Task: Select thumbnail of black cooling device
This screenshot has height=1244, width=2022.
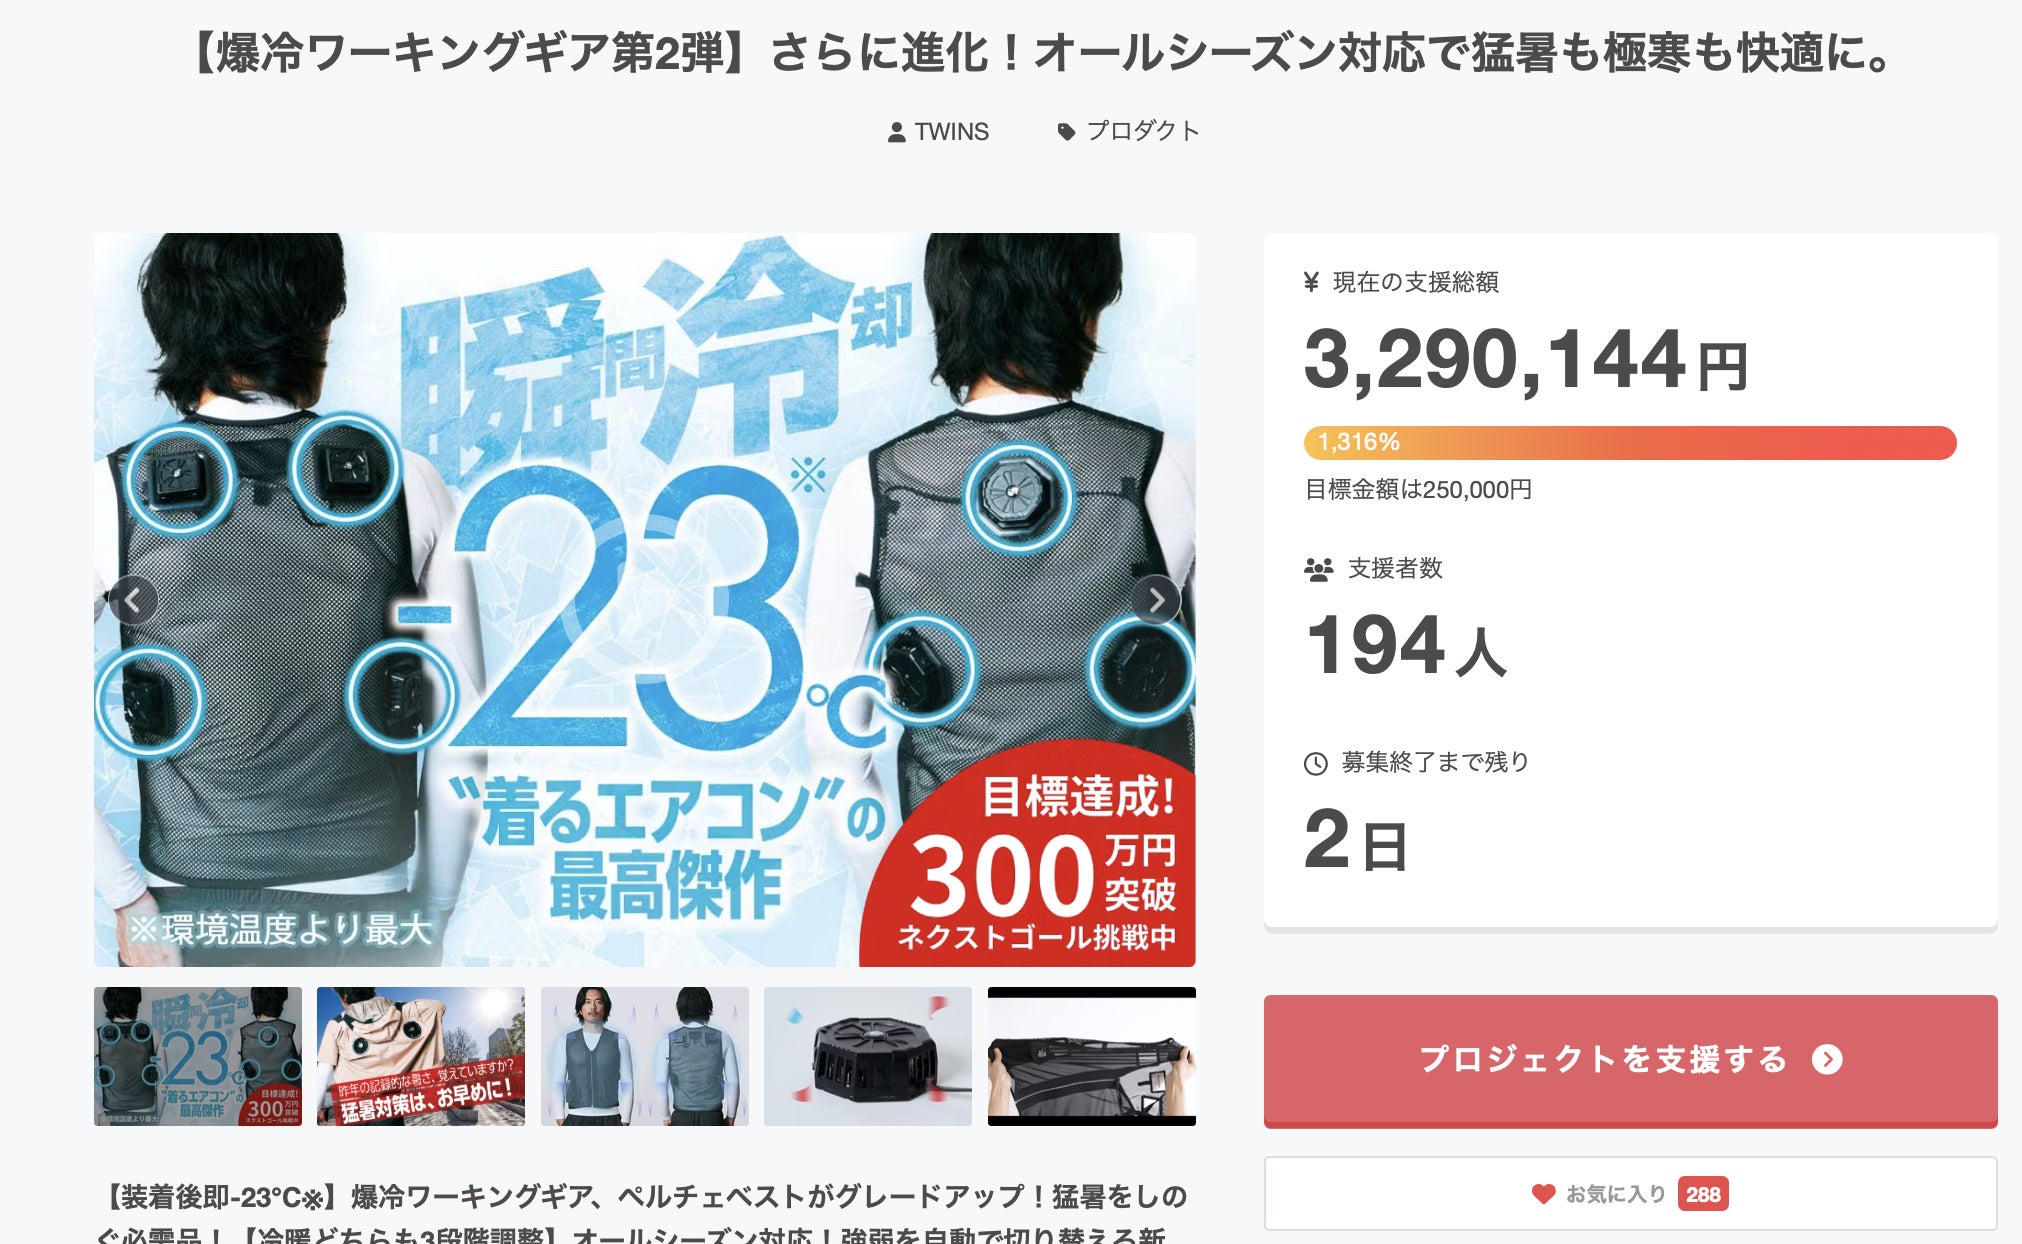Action: [x=868, y=1056]
